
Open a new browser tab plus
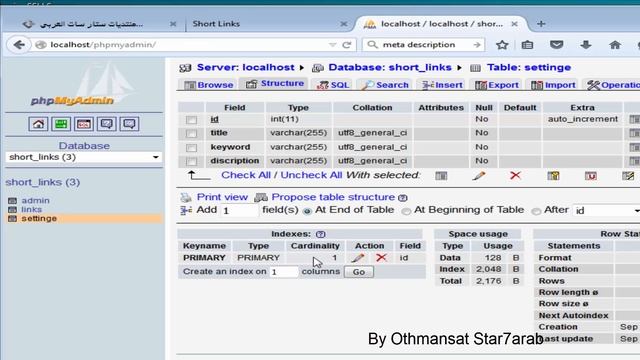click(x=541, y=24)
